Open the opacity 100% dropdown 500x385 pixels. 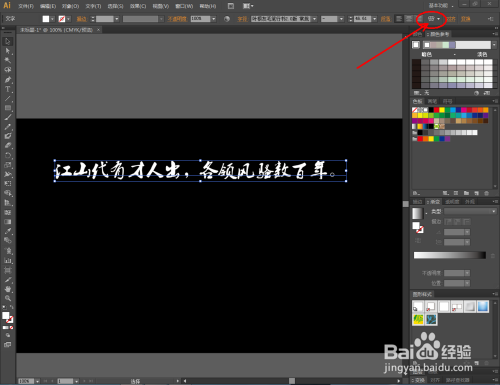tap(214, 19)
